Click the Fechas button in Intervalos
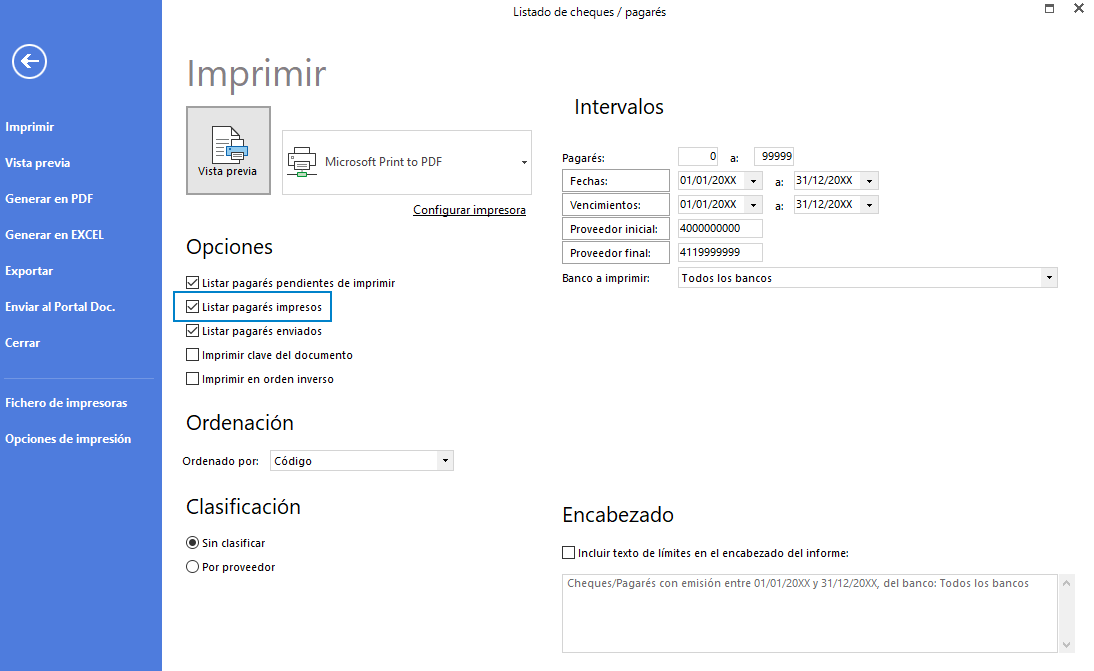The width and height of the screenshot is (1094, 671). coord(615,180)
